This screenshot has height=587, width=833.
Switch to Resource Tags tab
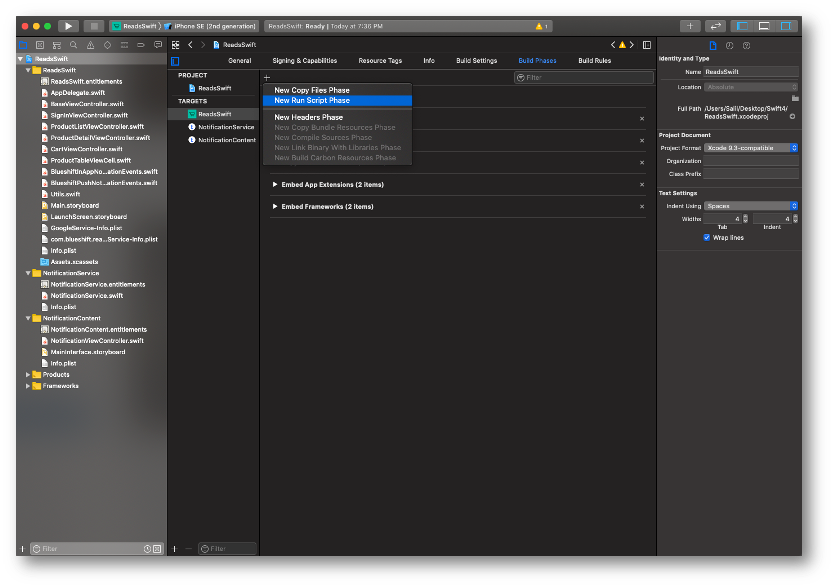(380, 61)
